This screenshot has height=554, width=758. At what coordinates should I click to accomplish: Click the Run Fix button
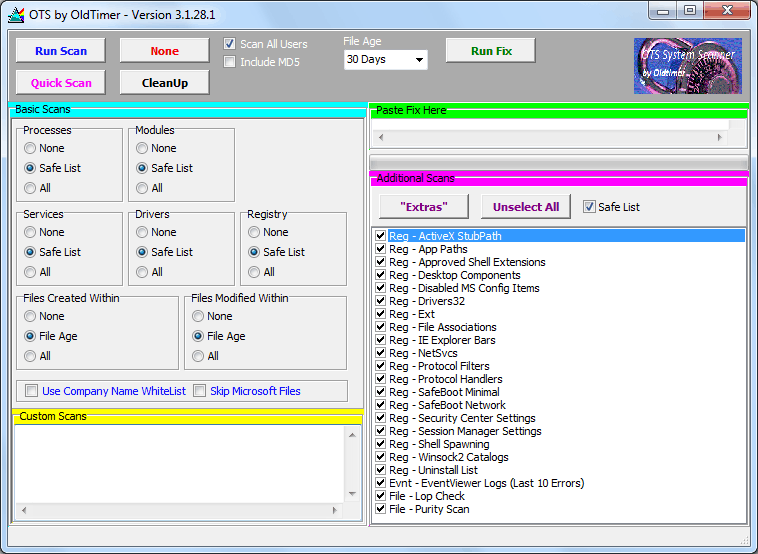pos(491,51)
